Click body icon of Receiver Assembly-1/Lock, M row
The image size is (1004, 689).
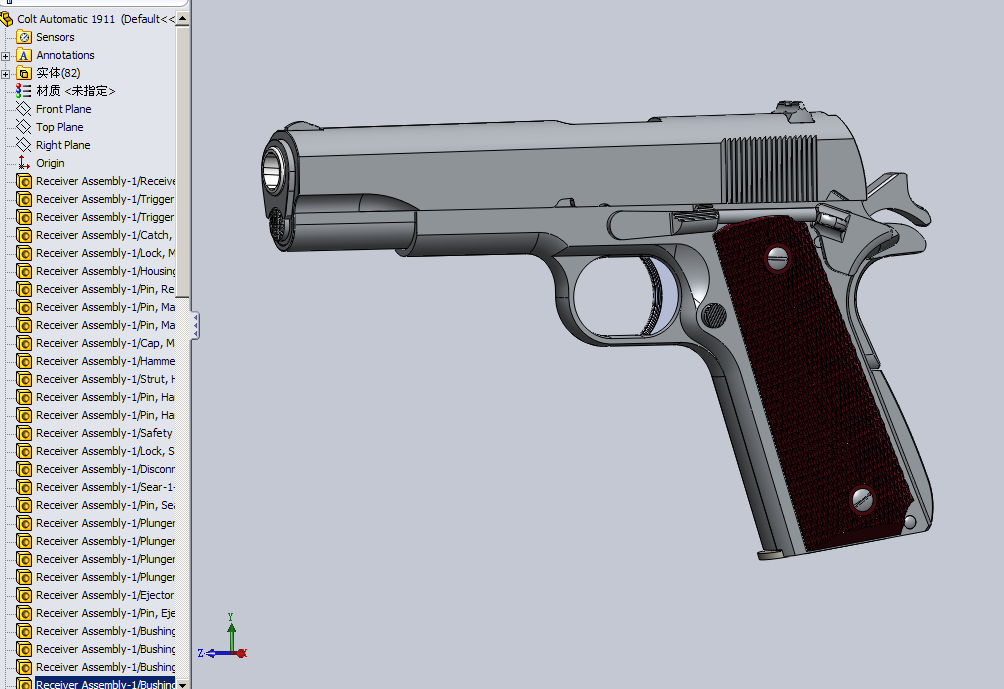tap(24, 253)
